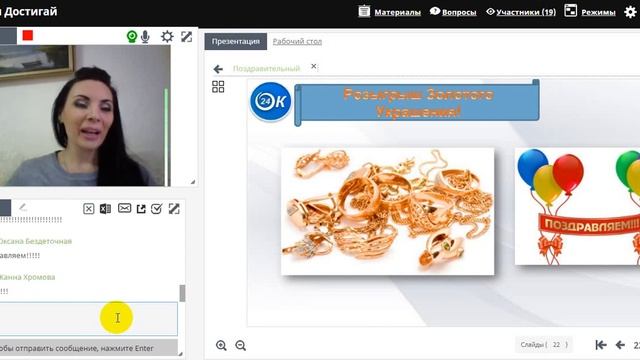Click the presenter webcam video
The height and width of the screenshot is (360, 640).
tap(85, 116)
